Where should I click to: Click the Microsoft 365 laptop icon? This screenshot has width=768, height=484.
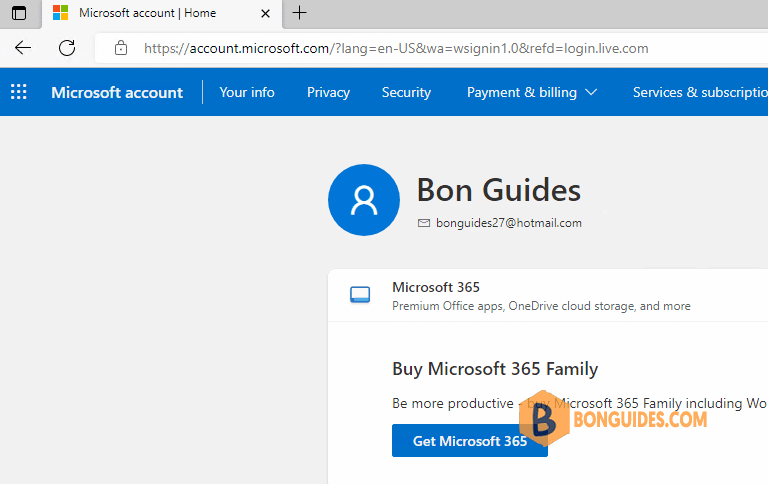(x=360, y=294)
